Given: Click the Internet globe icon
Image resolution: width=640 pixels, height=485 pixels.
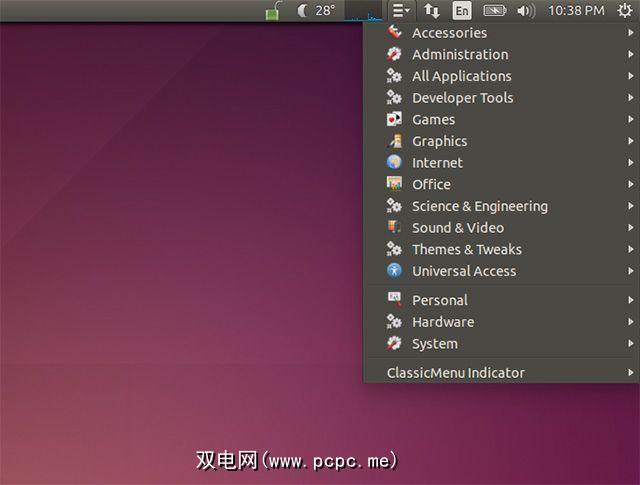Looking at the screenshot, I should click(394, 162).
